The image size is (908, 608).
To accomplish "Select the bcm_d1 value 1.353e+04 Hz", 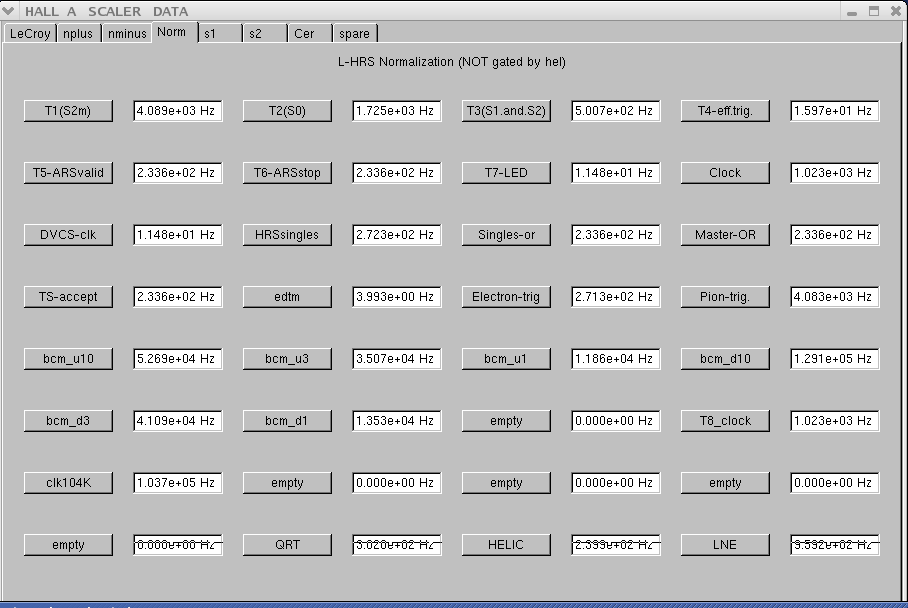I will pos(397,420).
